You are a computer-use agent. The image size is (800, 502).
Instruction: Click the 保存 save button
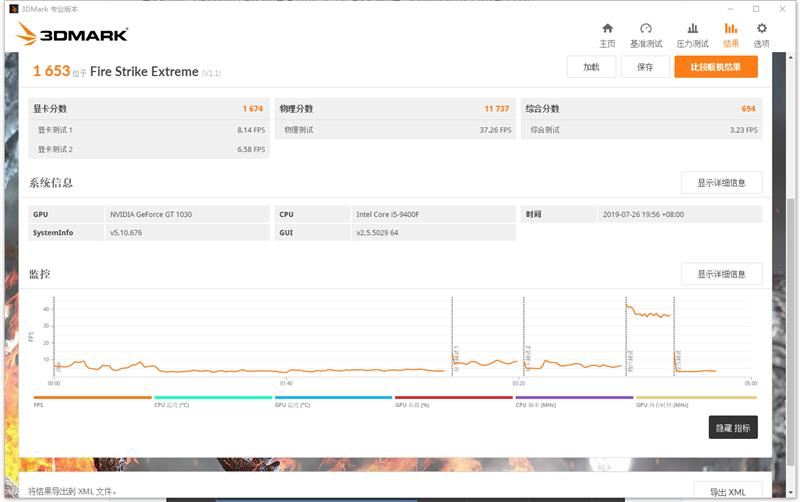coord(645,67)
